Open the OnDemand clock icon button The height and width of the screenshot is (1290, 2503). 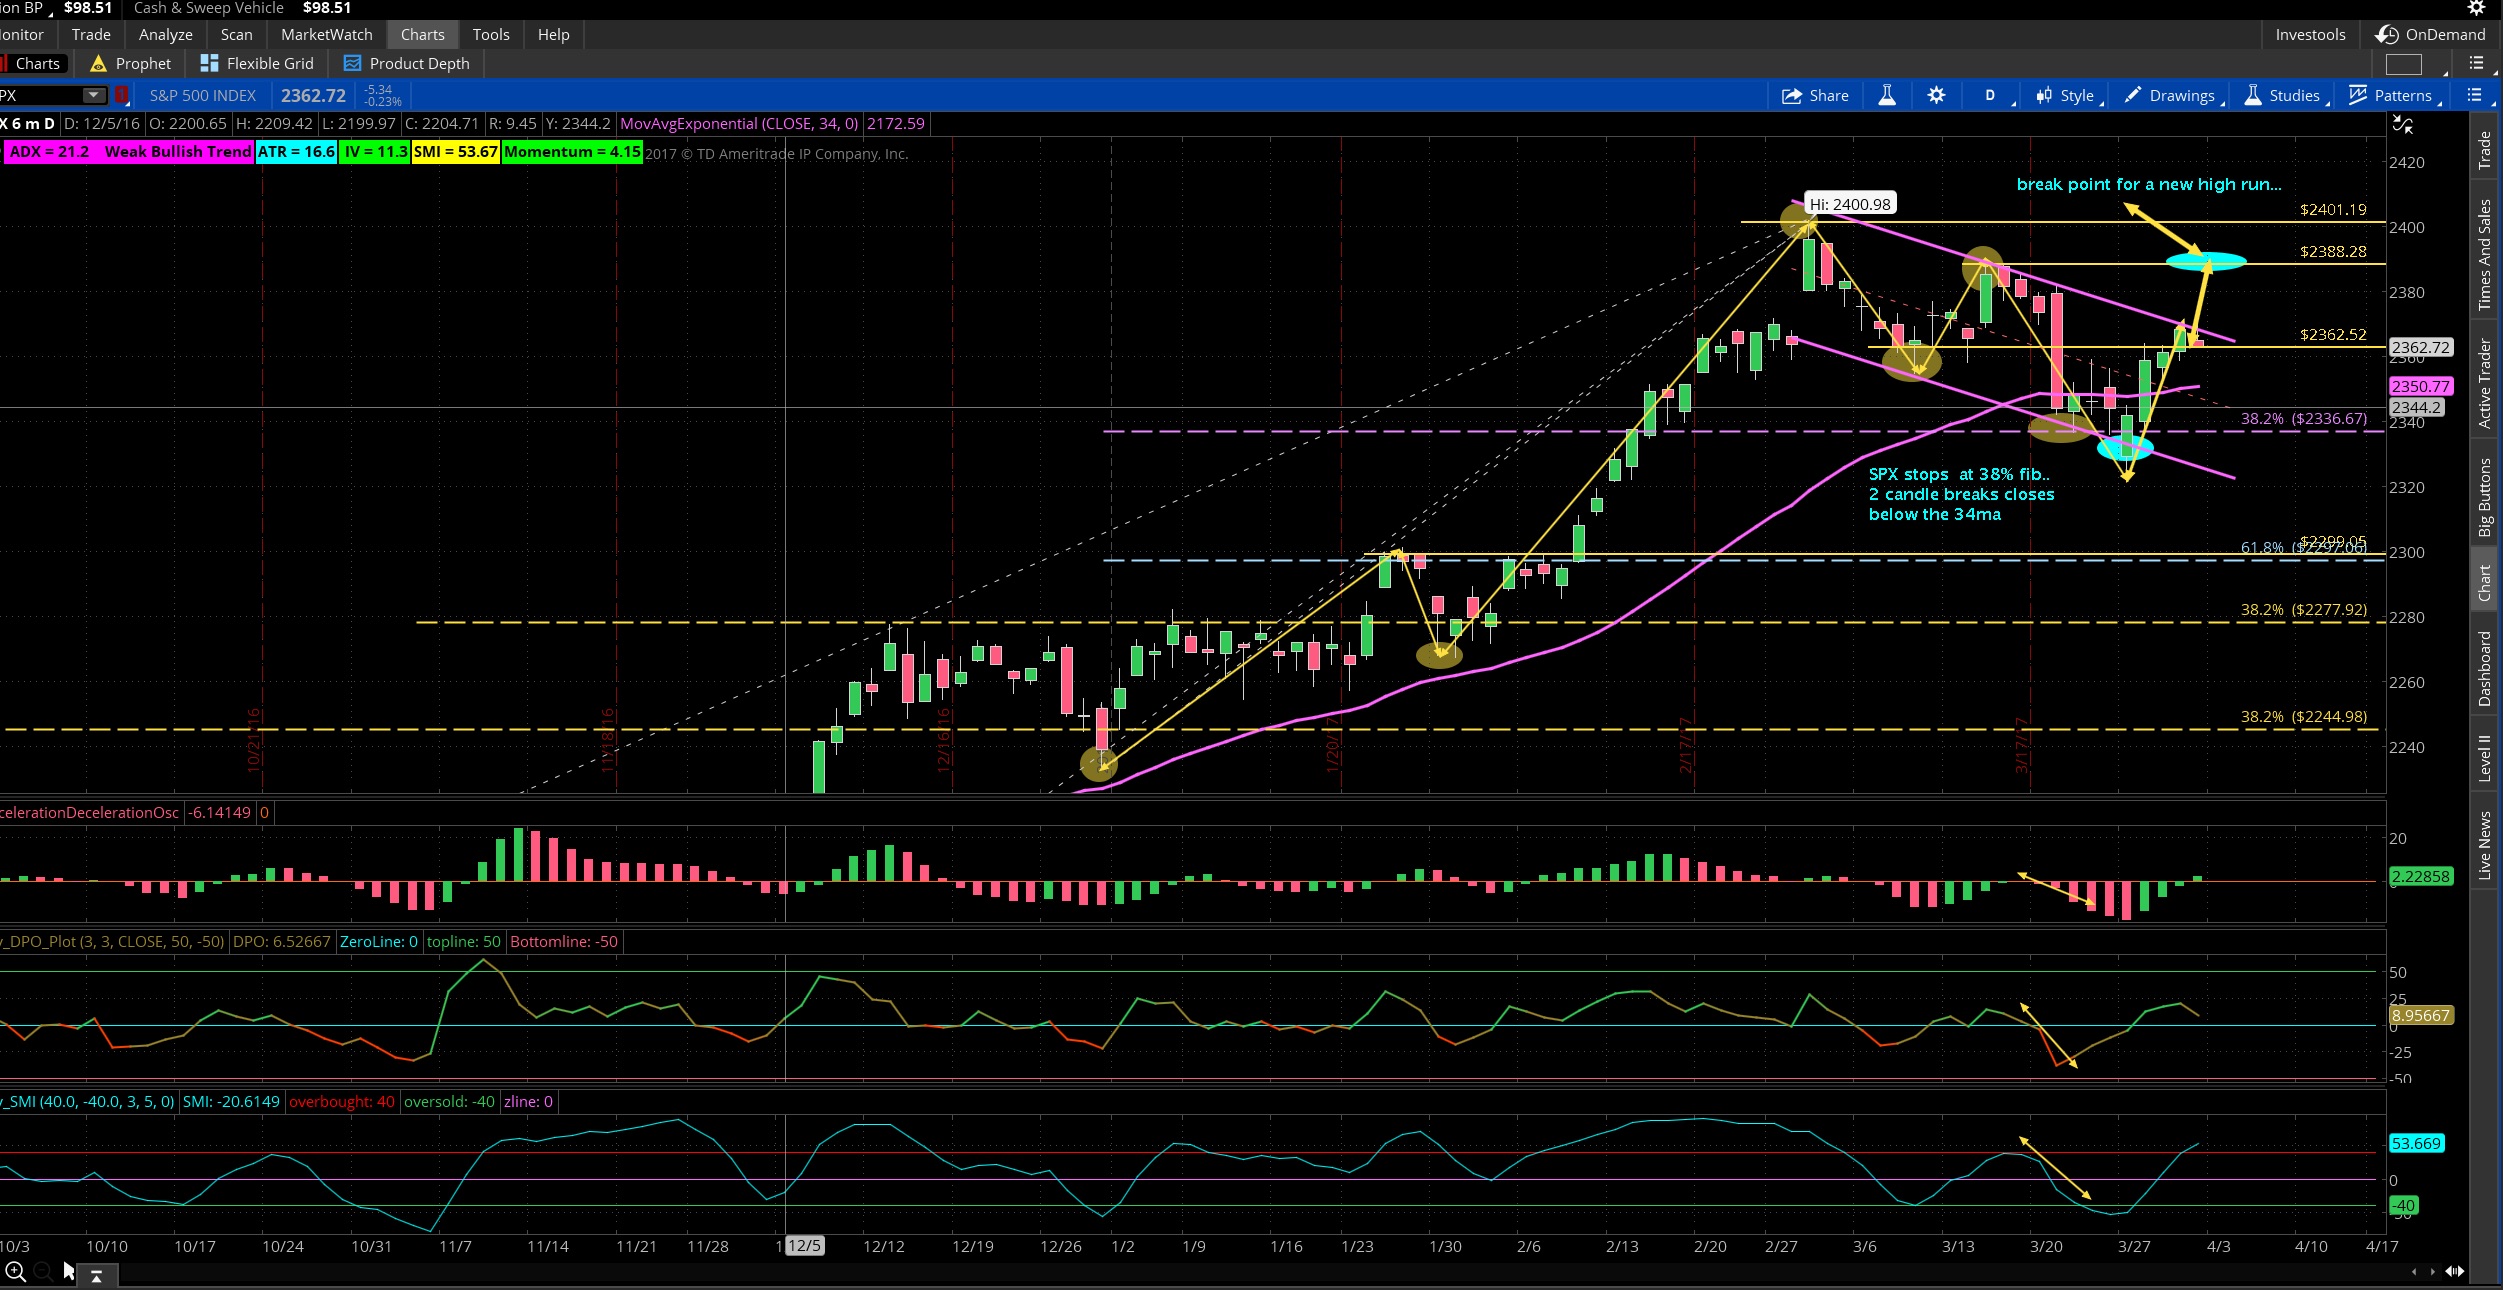[2387, 35]
